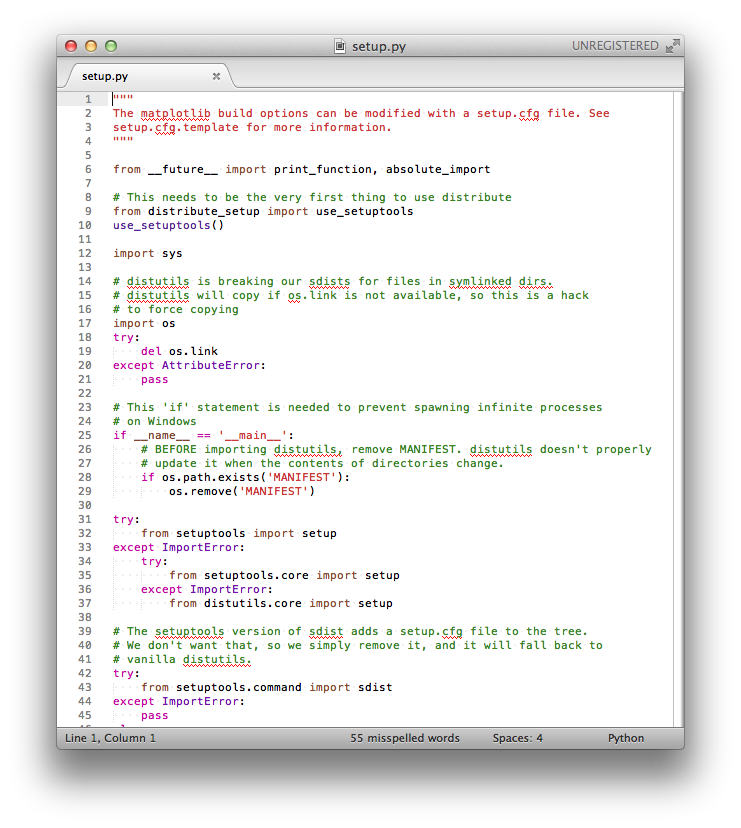
Task: Click the yellow minimize window button
Action: [91, 46]
